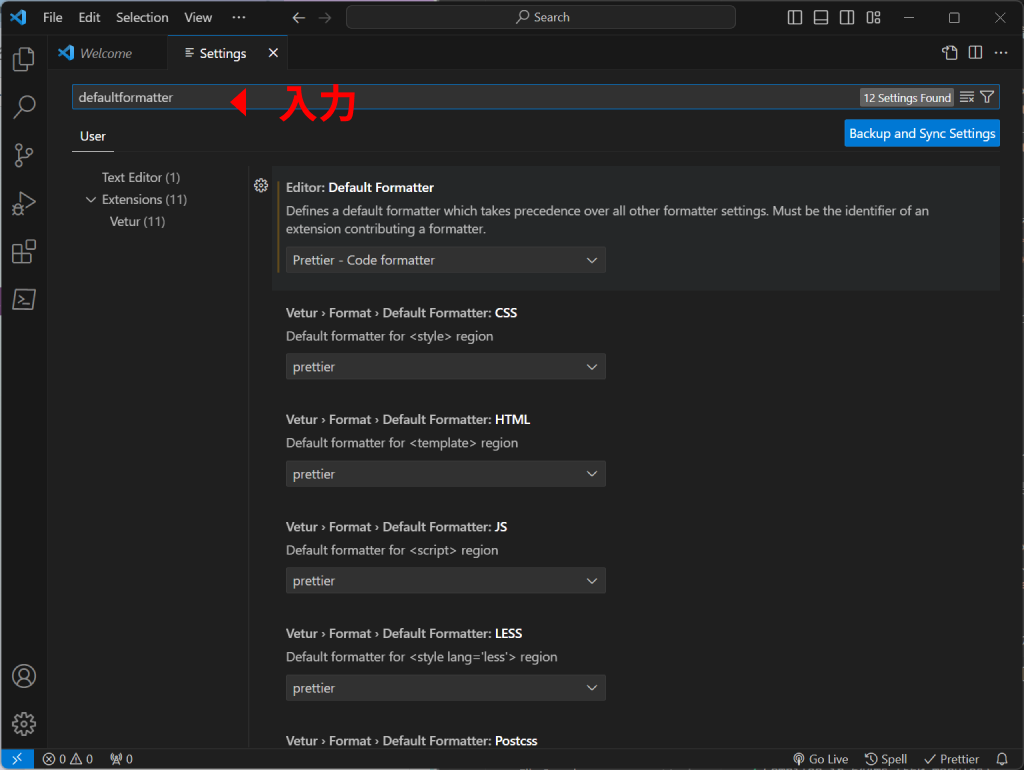Collapse the Extensions (11) tree node

click(x=91, y=199)
